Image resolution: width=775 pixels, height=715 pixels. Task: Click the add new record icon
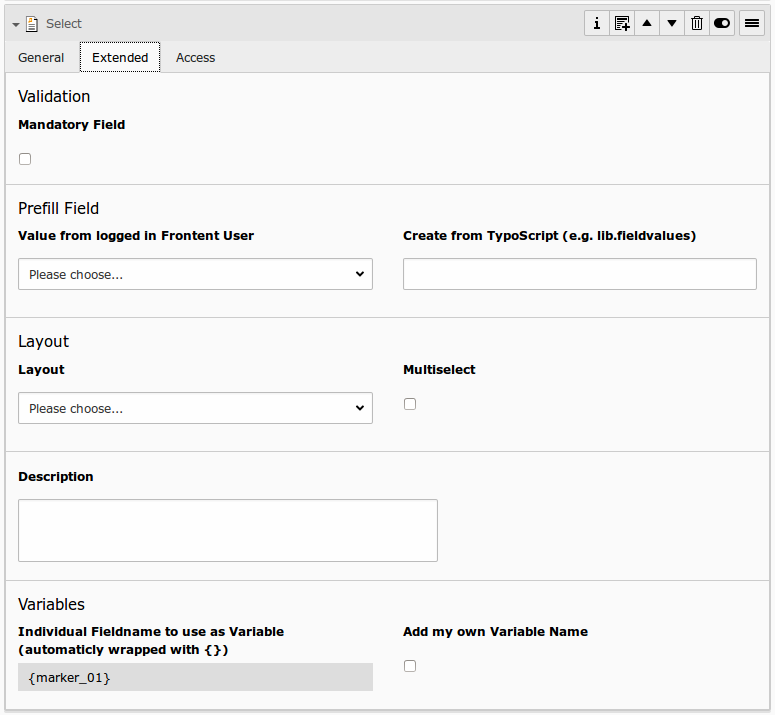(622, 23)
